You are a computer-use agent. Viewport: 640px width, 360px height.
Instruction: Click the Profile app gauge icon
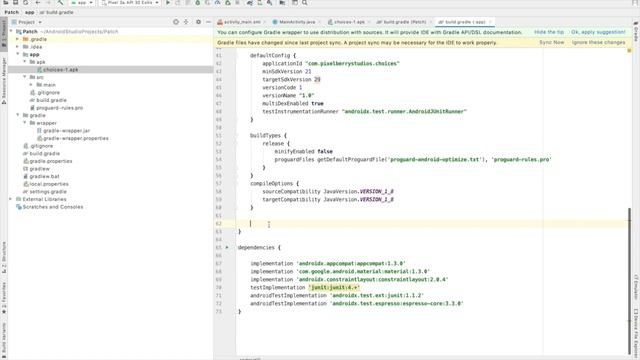click(x=218, y=2)
